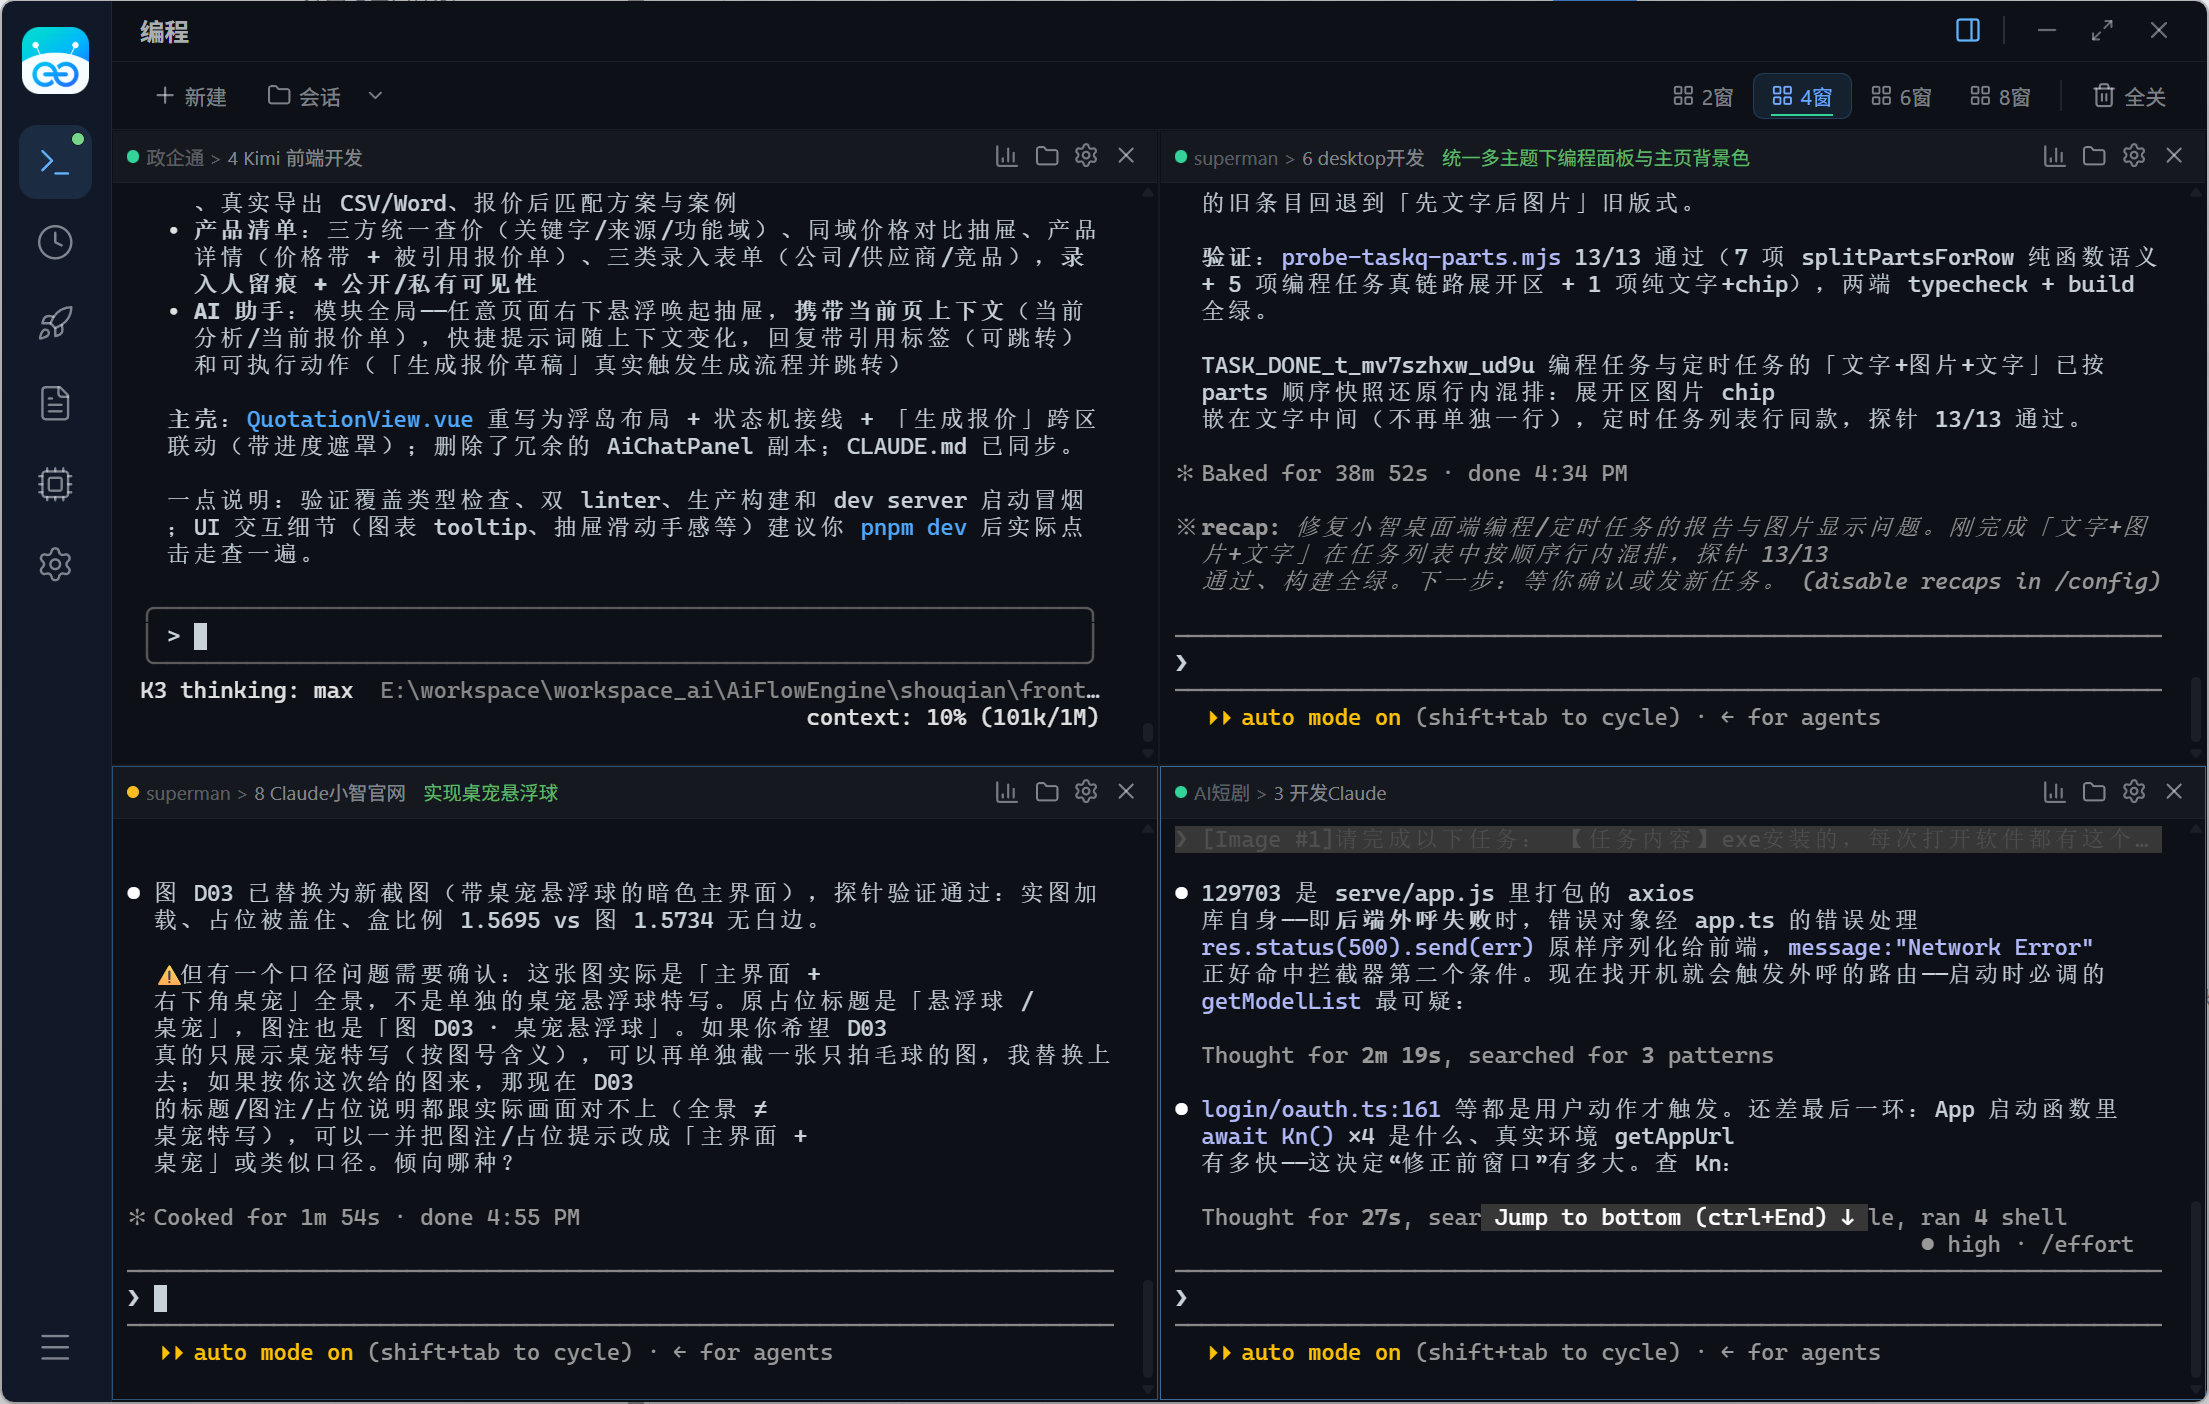Toggle the side panel layout icon
The image size is (2209, 1404).
coord(1967,31)
